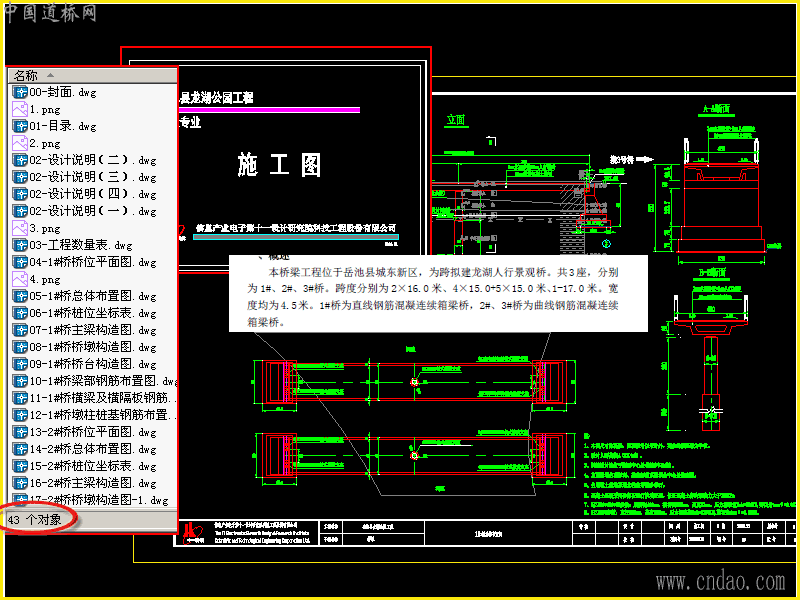Click the DWG icon beside 06-1#桥桩位坐标表.dwg
Viewport: 800px width, 600px height.
pyautogui.click(x=20, y=313)
